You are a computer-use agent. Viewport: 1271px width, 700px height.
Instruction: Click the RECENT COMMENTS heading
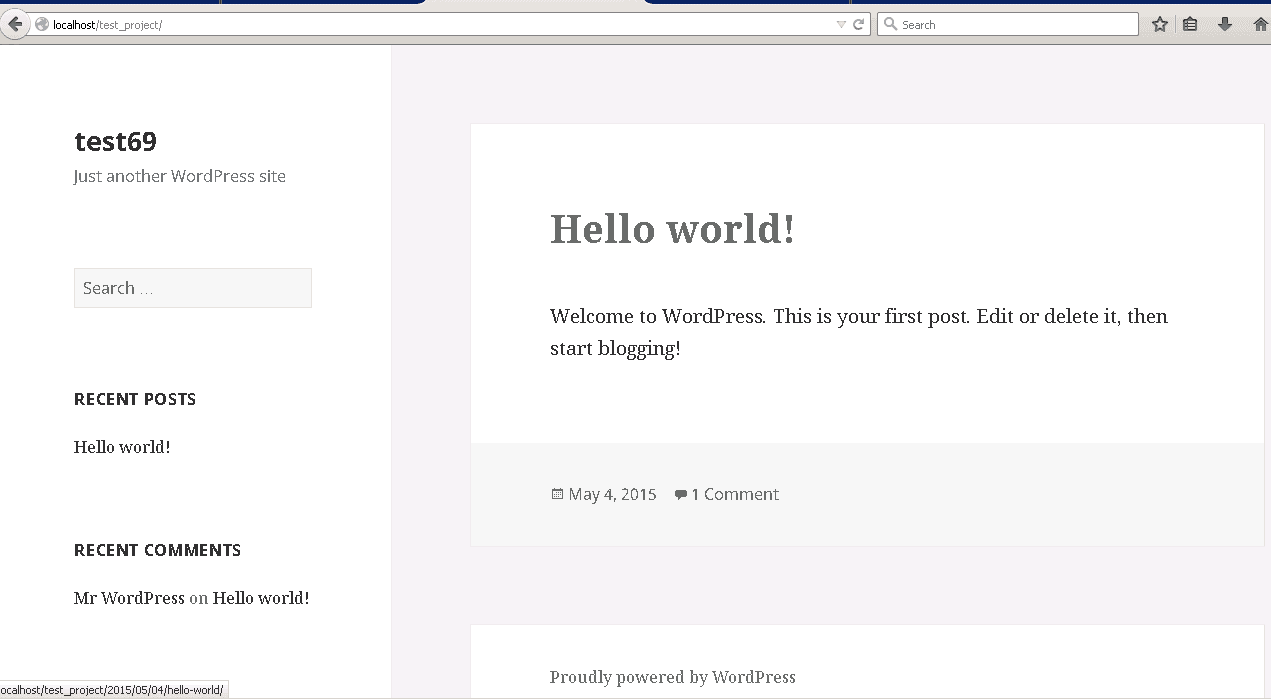[157, 550]
